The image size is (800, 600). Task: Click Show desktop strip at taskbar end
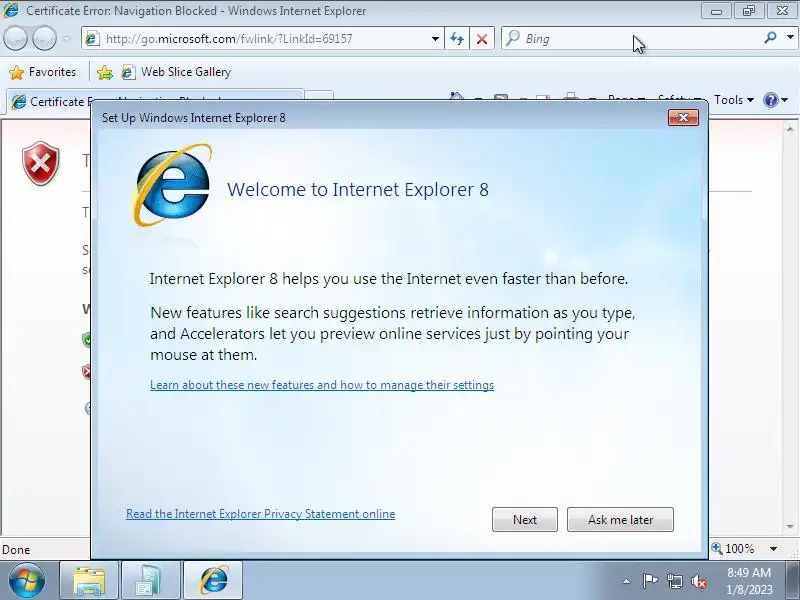792,581
